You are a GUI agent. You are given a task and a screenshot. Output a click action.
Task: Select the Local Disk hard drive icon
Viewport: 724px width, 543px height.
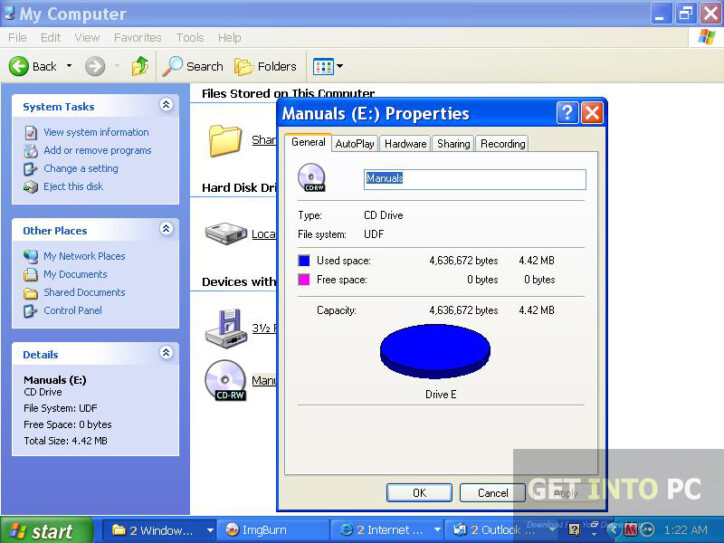click(226, 233)
